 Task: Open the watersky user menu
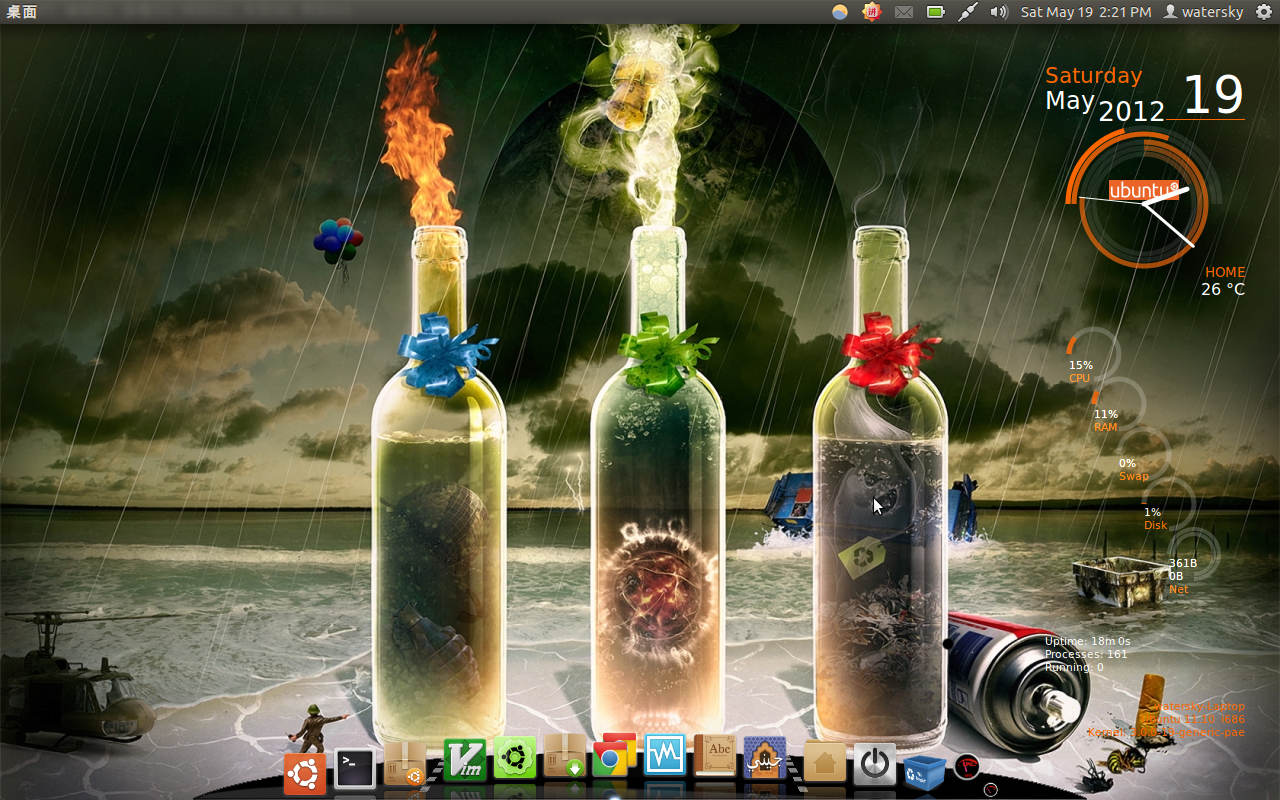(1205, 12)
